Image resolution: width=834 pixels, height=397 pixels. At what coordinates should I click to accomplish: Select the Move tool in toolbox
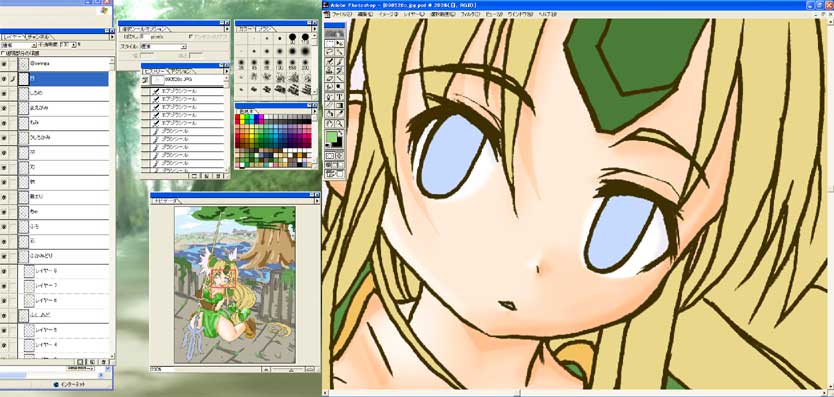click(x=339, y=43)
